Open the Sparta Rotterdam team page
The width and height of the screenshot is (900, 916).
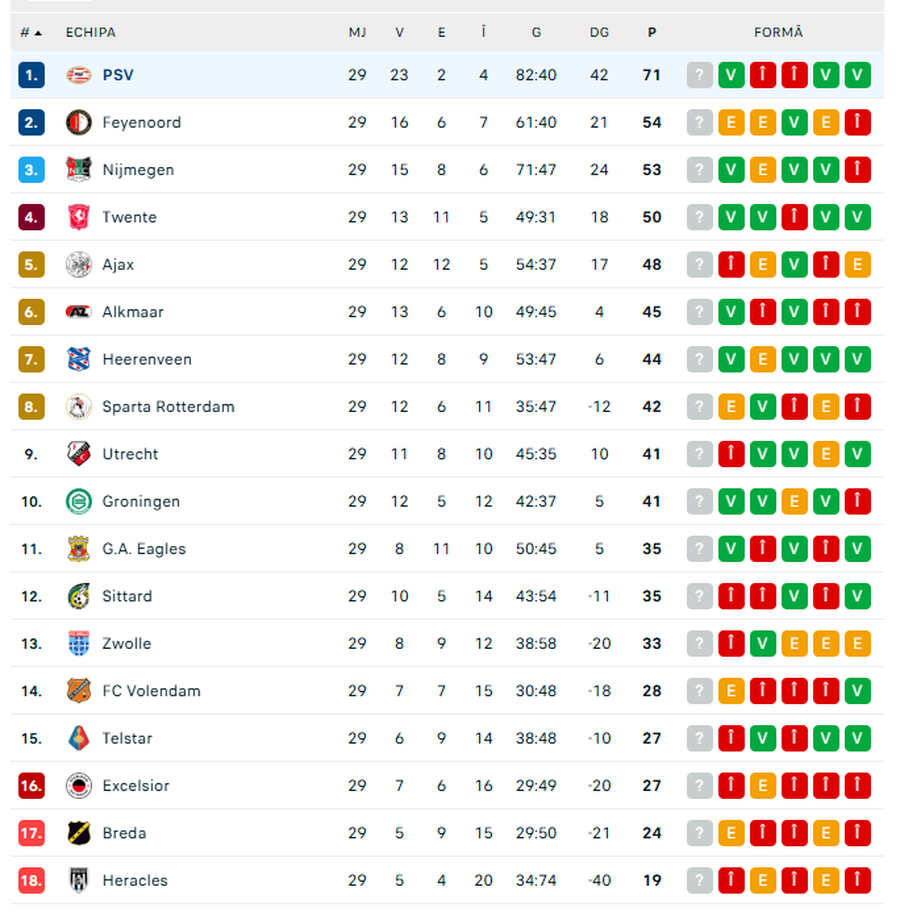(168, 407)
